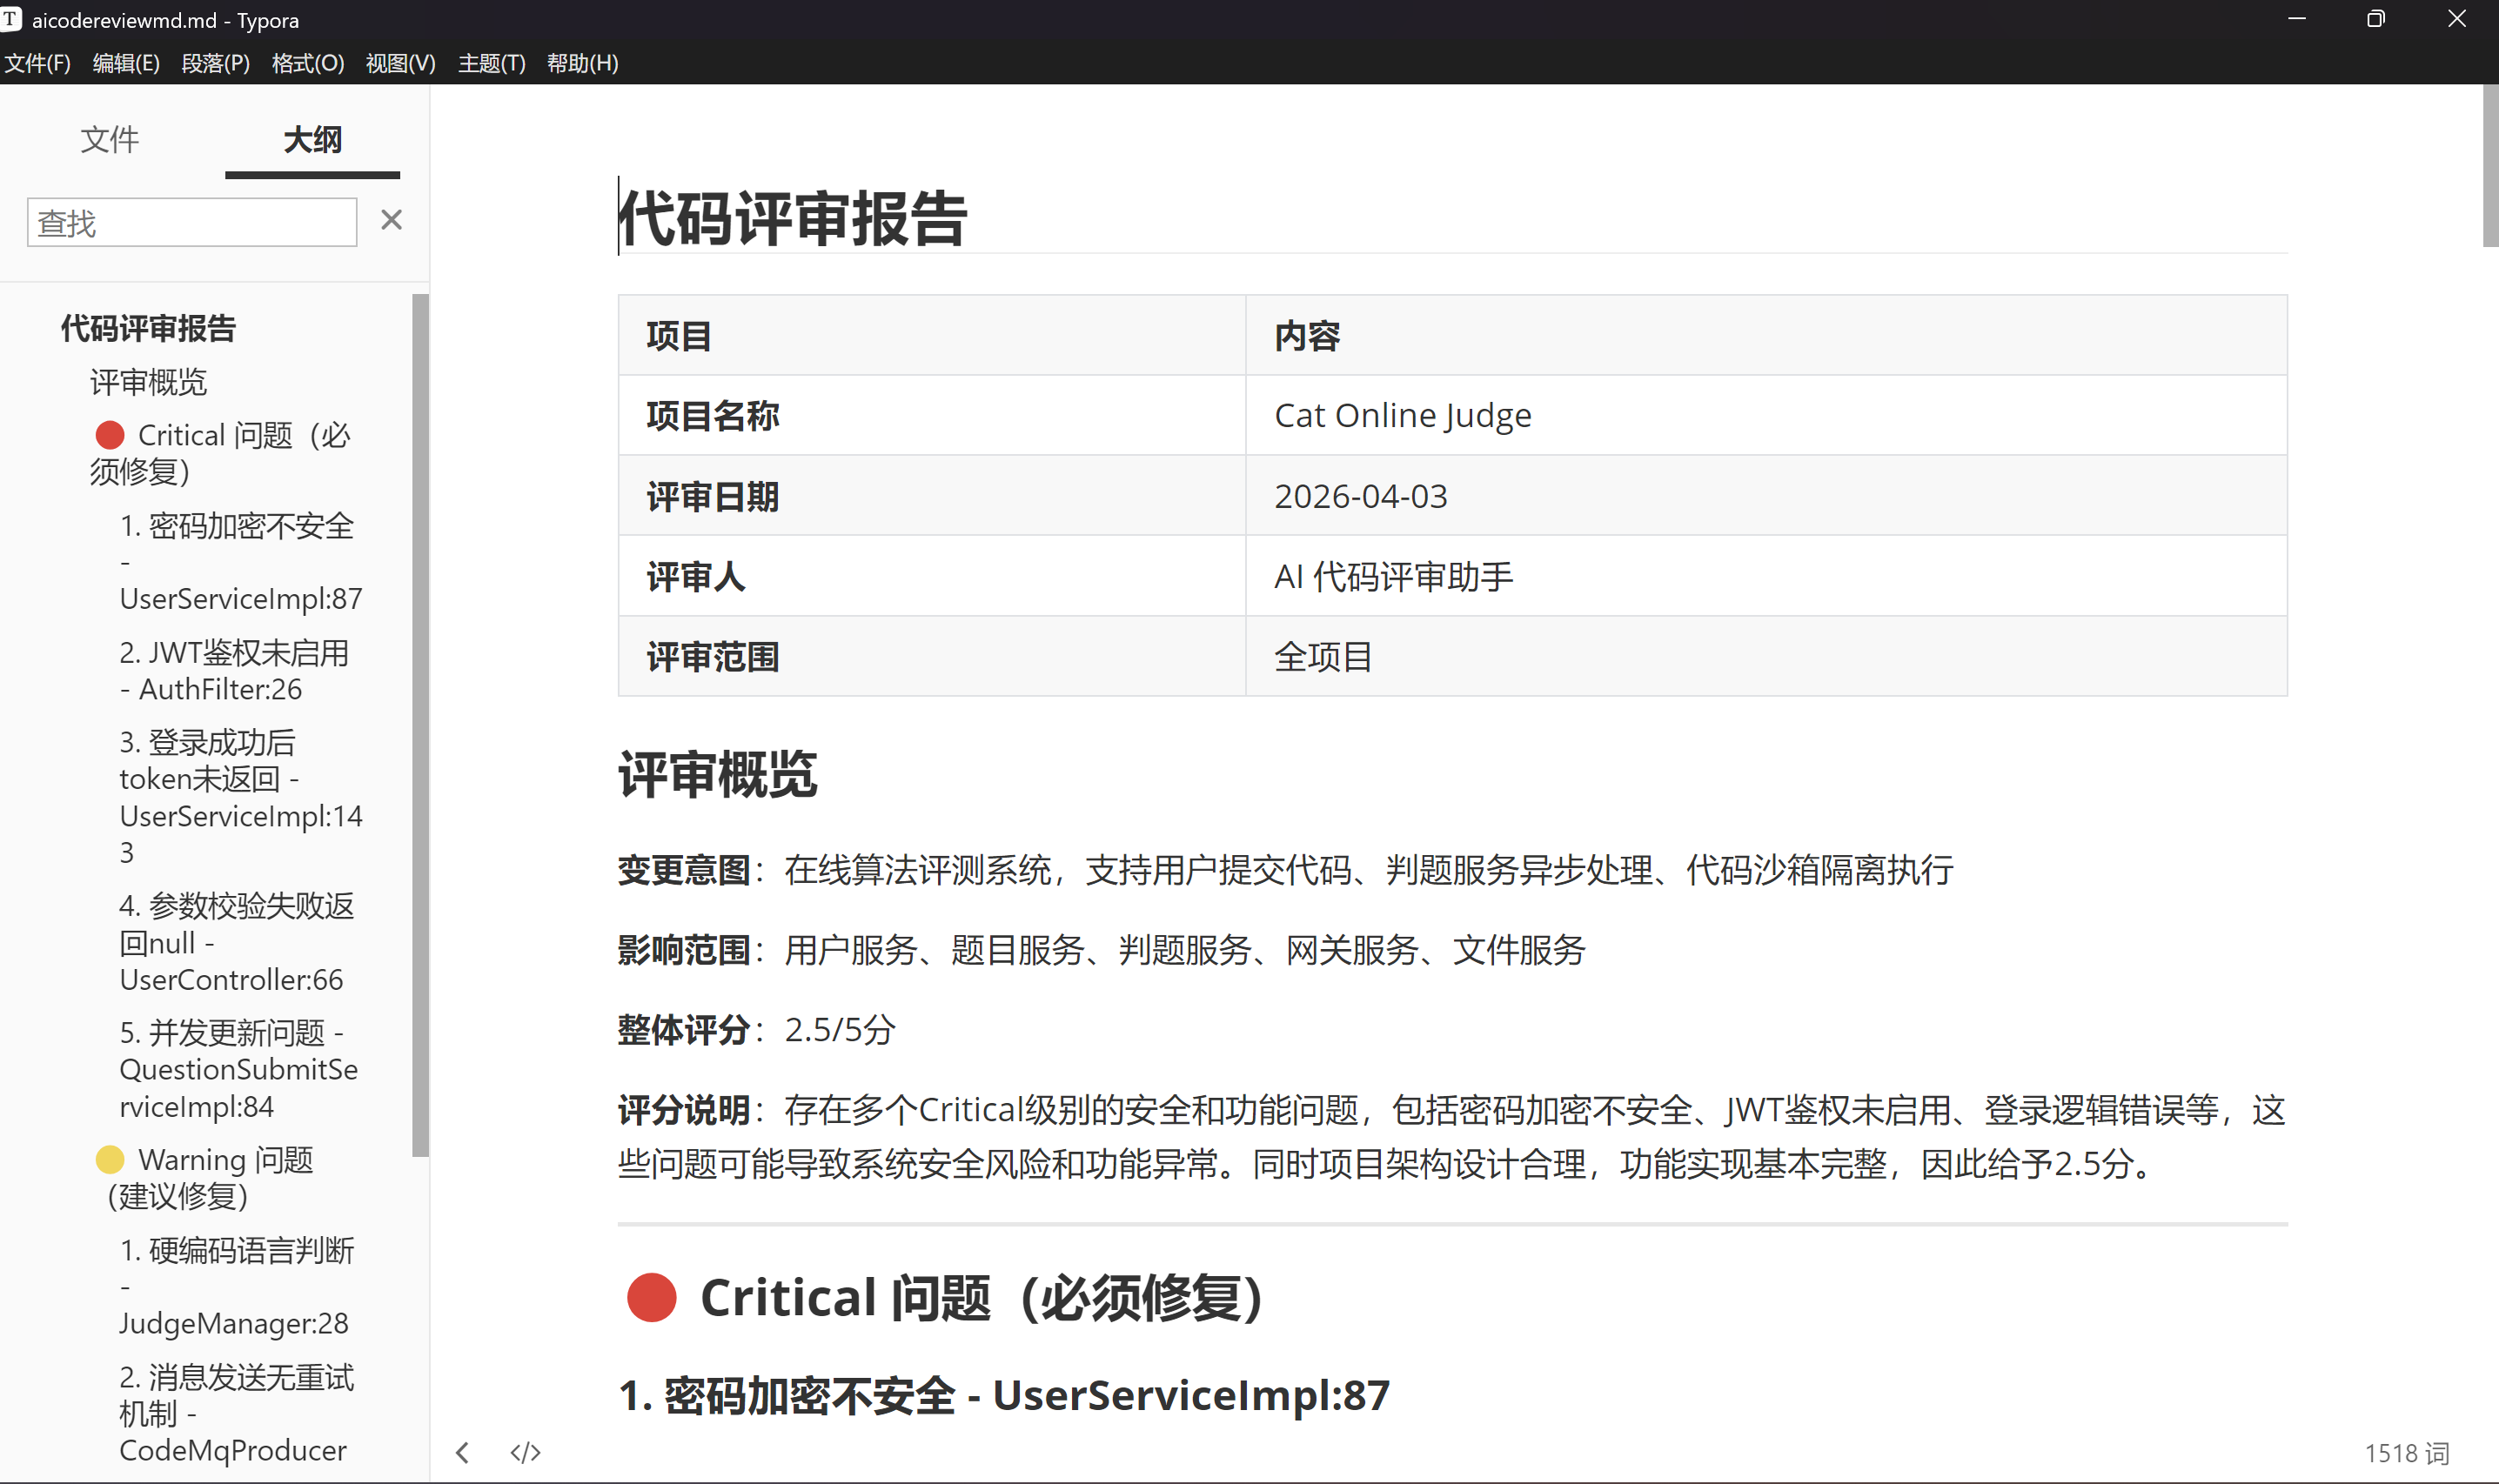
Task: Click the AI 代码评审助手 cell
Action: click(1766, 576)
